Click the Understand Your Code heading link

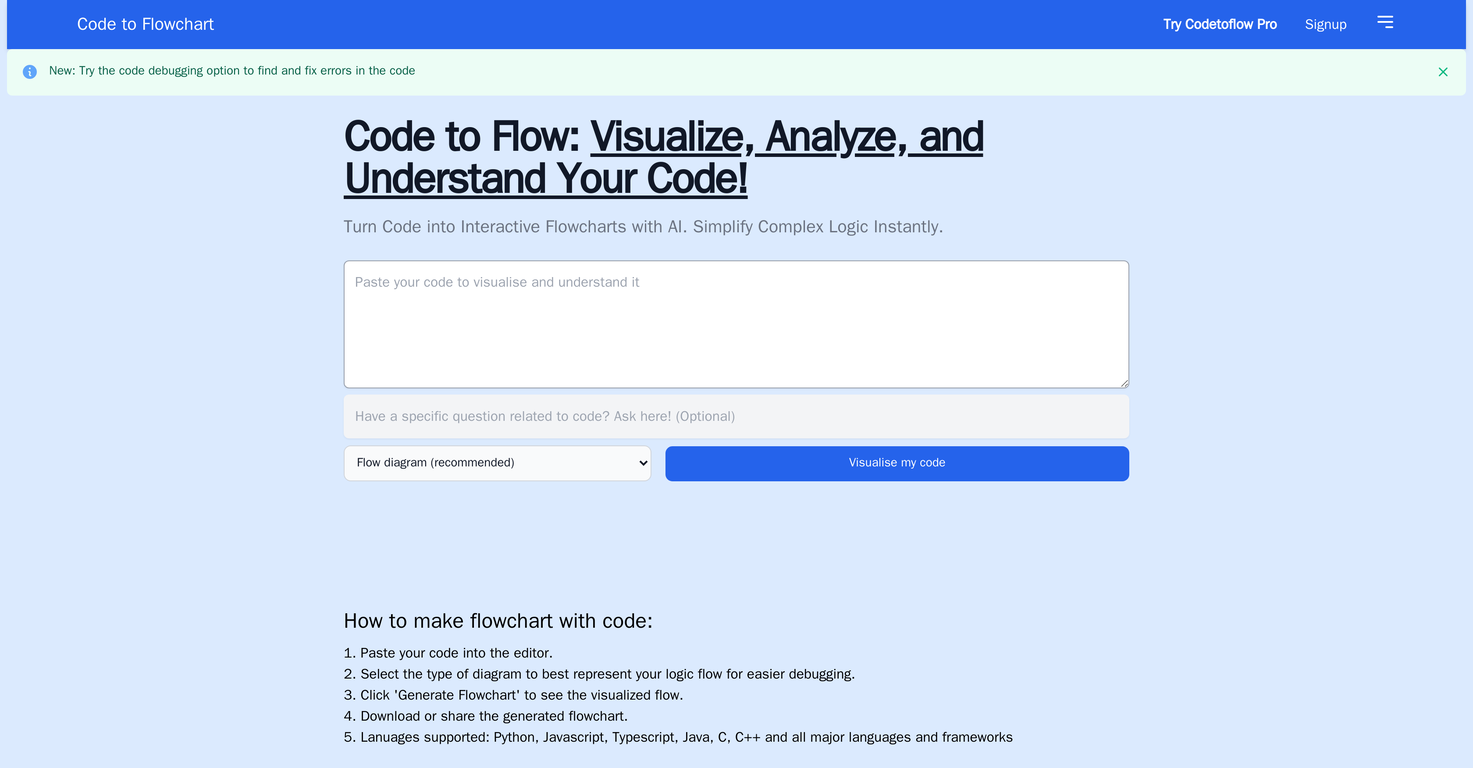pos(545,180)
